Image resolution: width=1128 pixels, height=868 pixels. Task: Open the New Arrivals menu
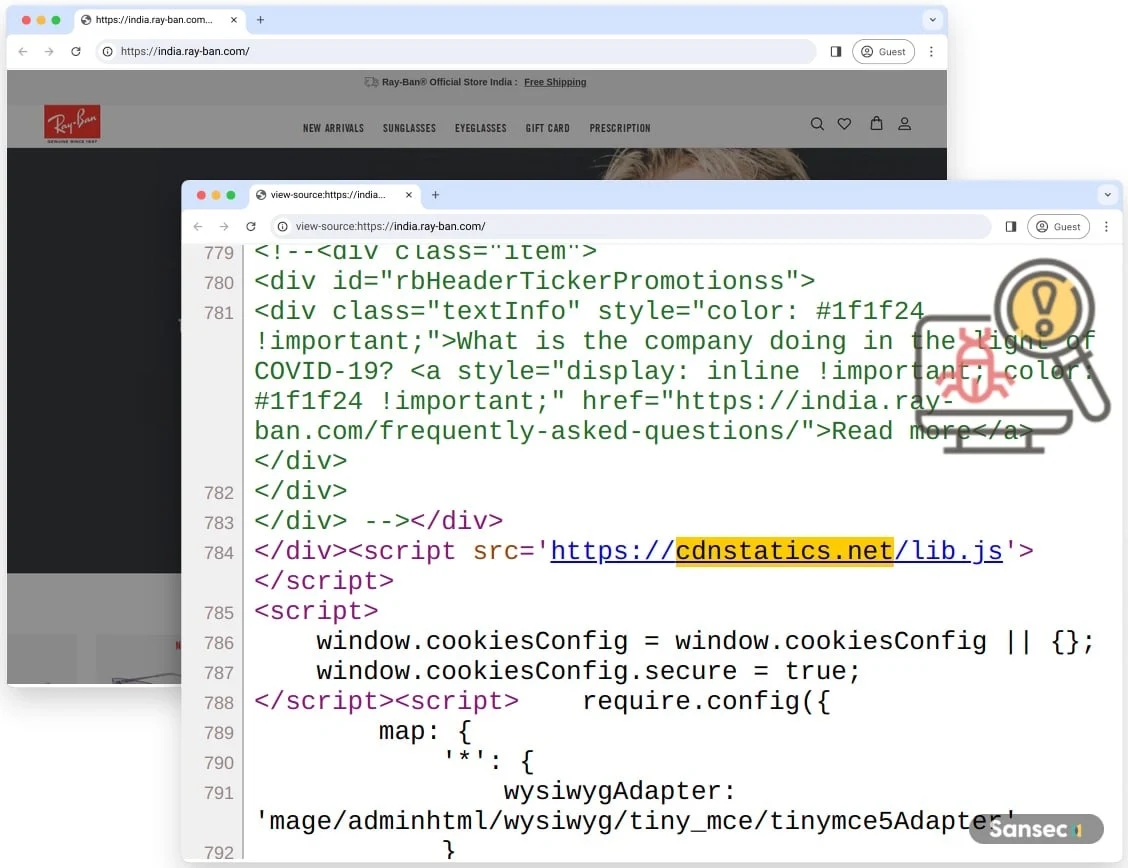click(x=333, y=128)
